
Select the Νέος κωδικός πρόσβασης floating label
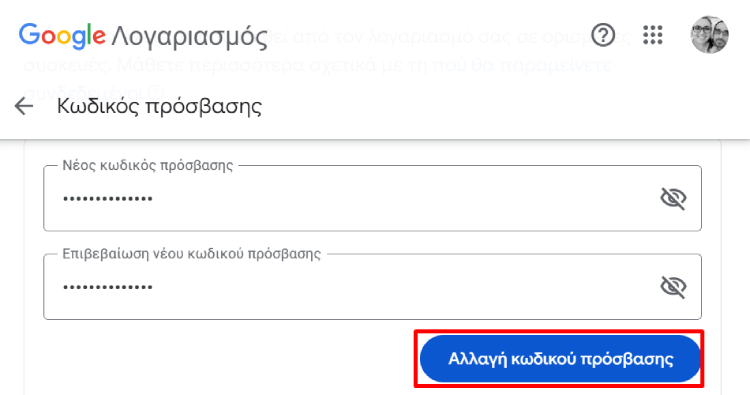148,165
